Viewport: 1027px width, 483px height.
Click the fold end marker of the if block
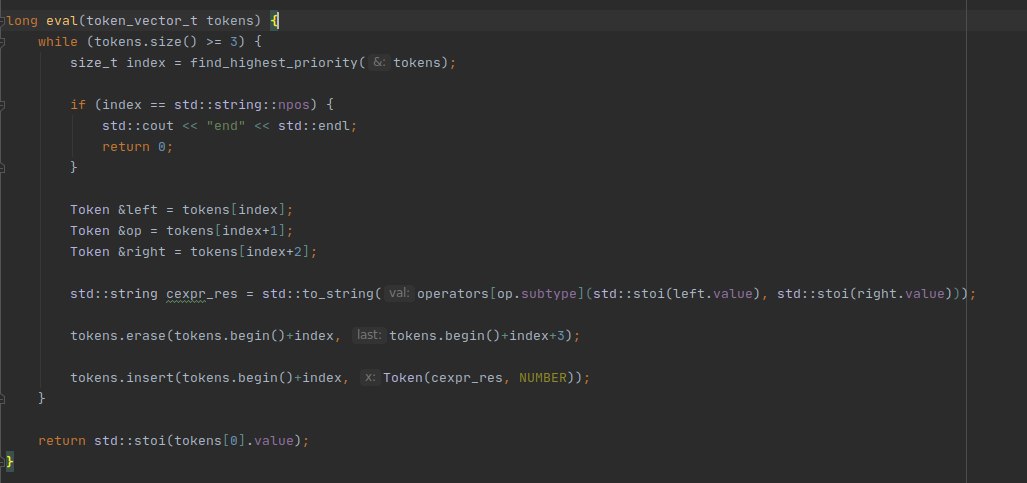coord(3,168)
